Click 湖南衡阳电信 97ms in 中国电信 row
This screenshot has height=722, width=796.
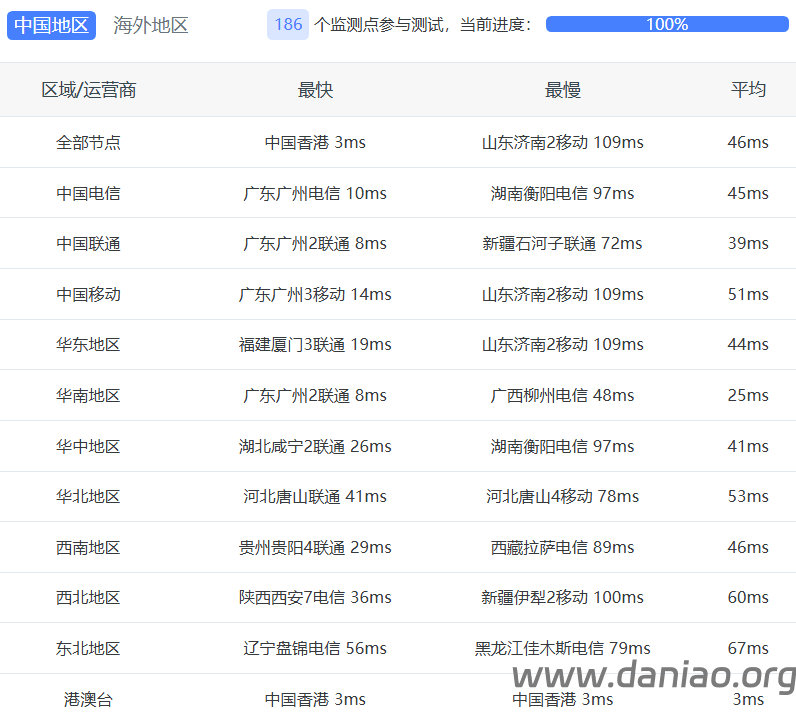tap(562, 193)
